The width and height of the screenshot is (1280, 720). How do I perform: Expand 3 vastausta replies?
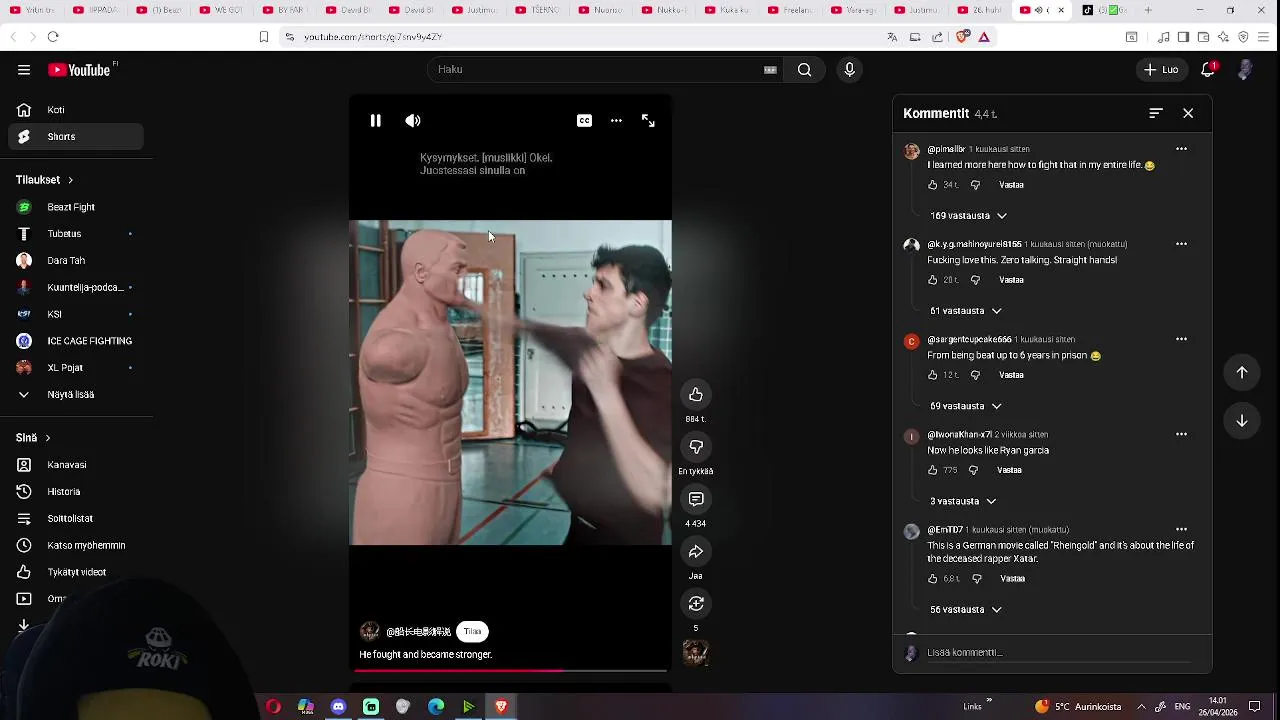[x=963, y=501]
